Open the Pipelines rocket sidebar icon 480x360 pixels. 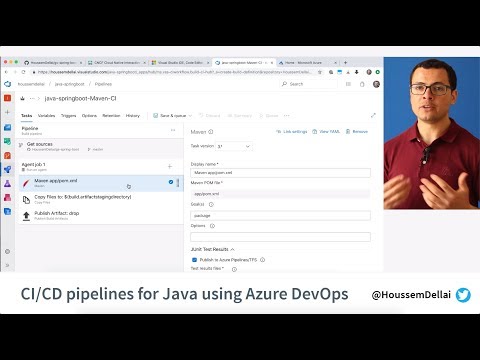coord(7,169)
